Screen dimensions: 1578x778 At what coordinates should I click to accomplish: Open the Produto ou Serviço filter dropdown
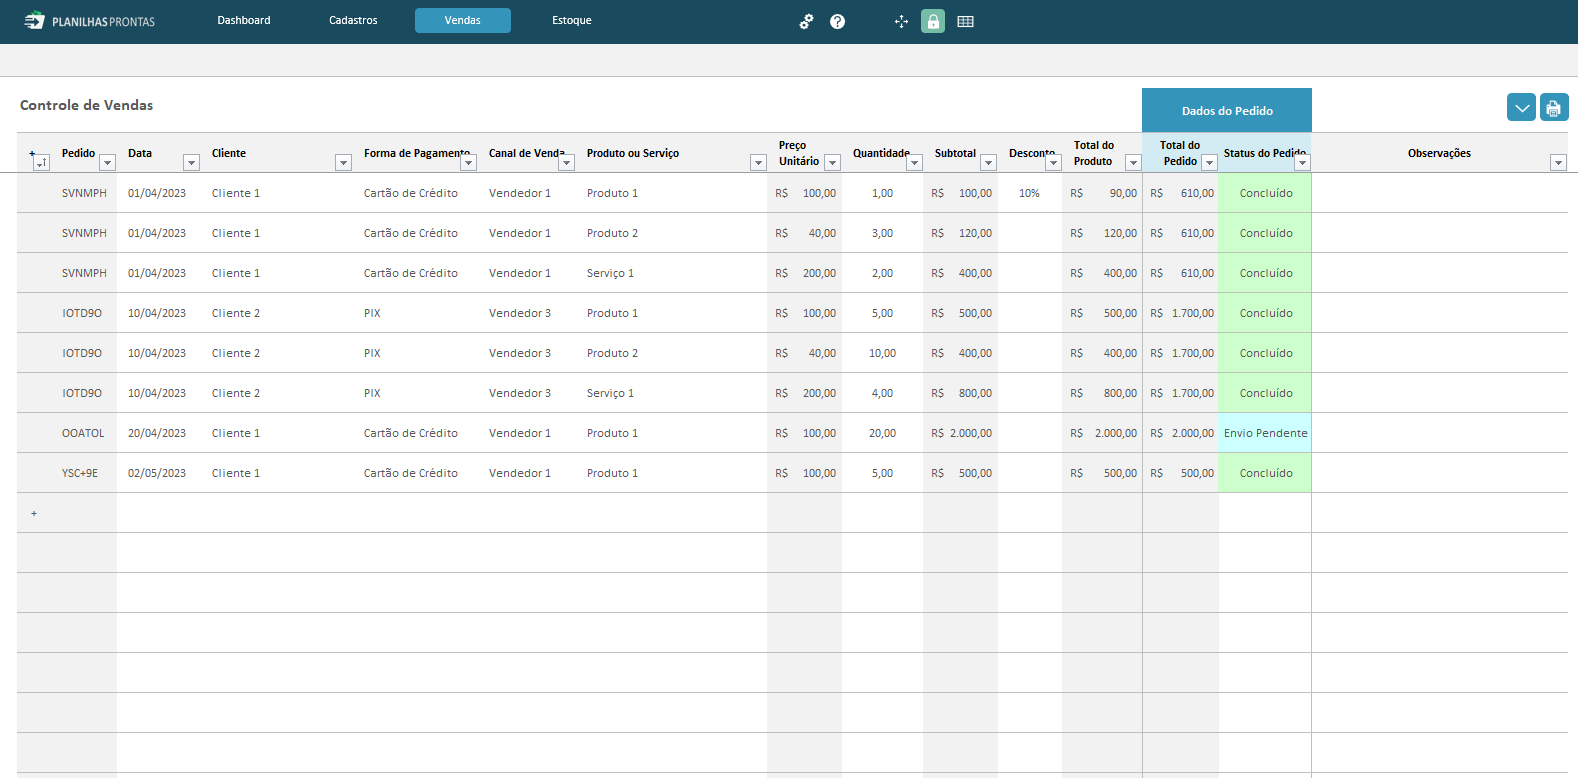758,163
